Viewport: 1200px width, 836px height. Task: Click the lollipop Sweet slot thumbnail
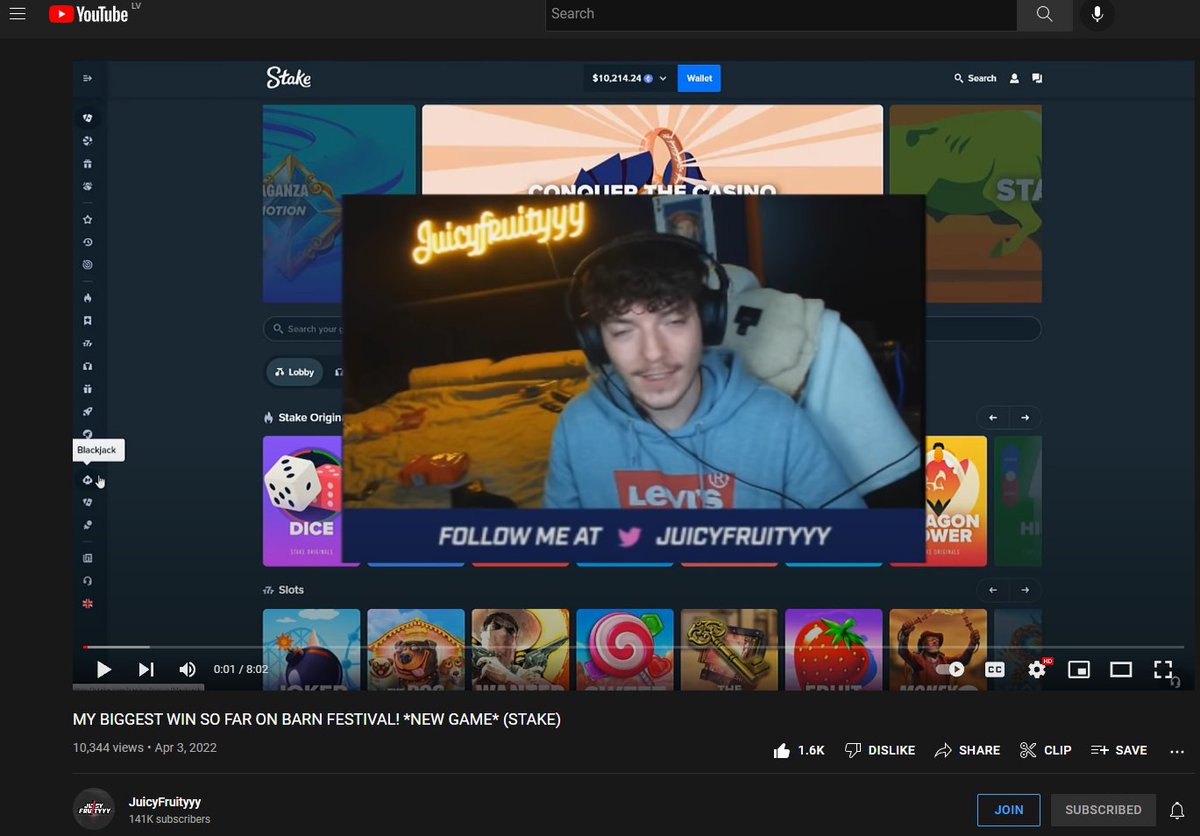625,649
